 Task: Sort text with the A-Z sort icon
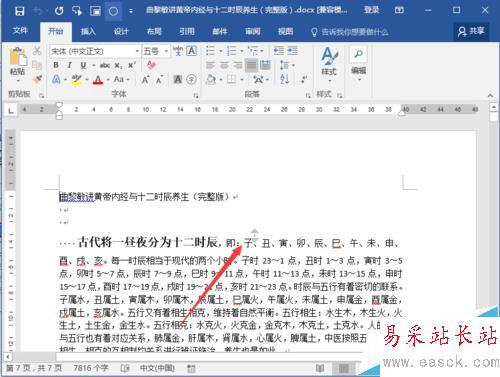[285, 79]
